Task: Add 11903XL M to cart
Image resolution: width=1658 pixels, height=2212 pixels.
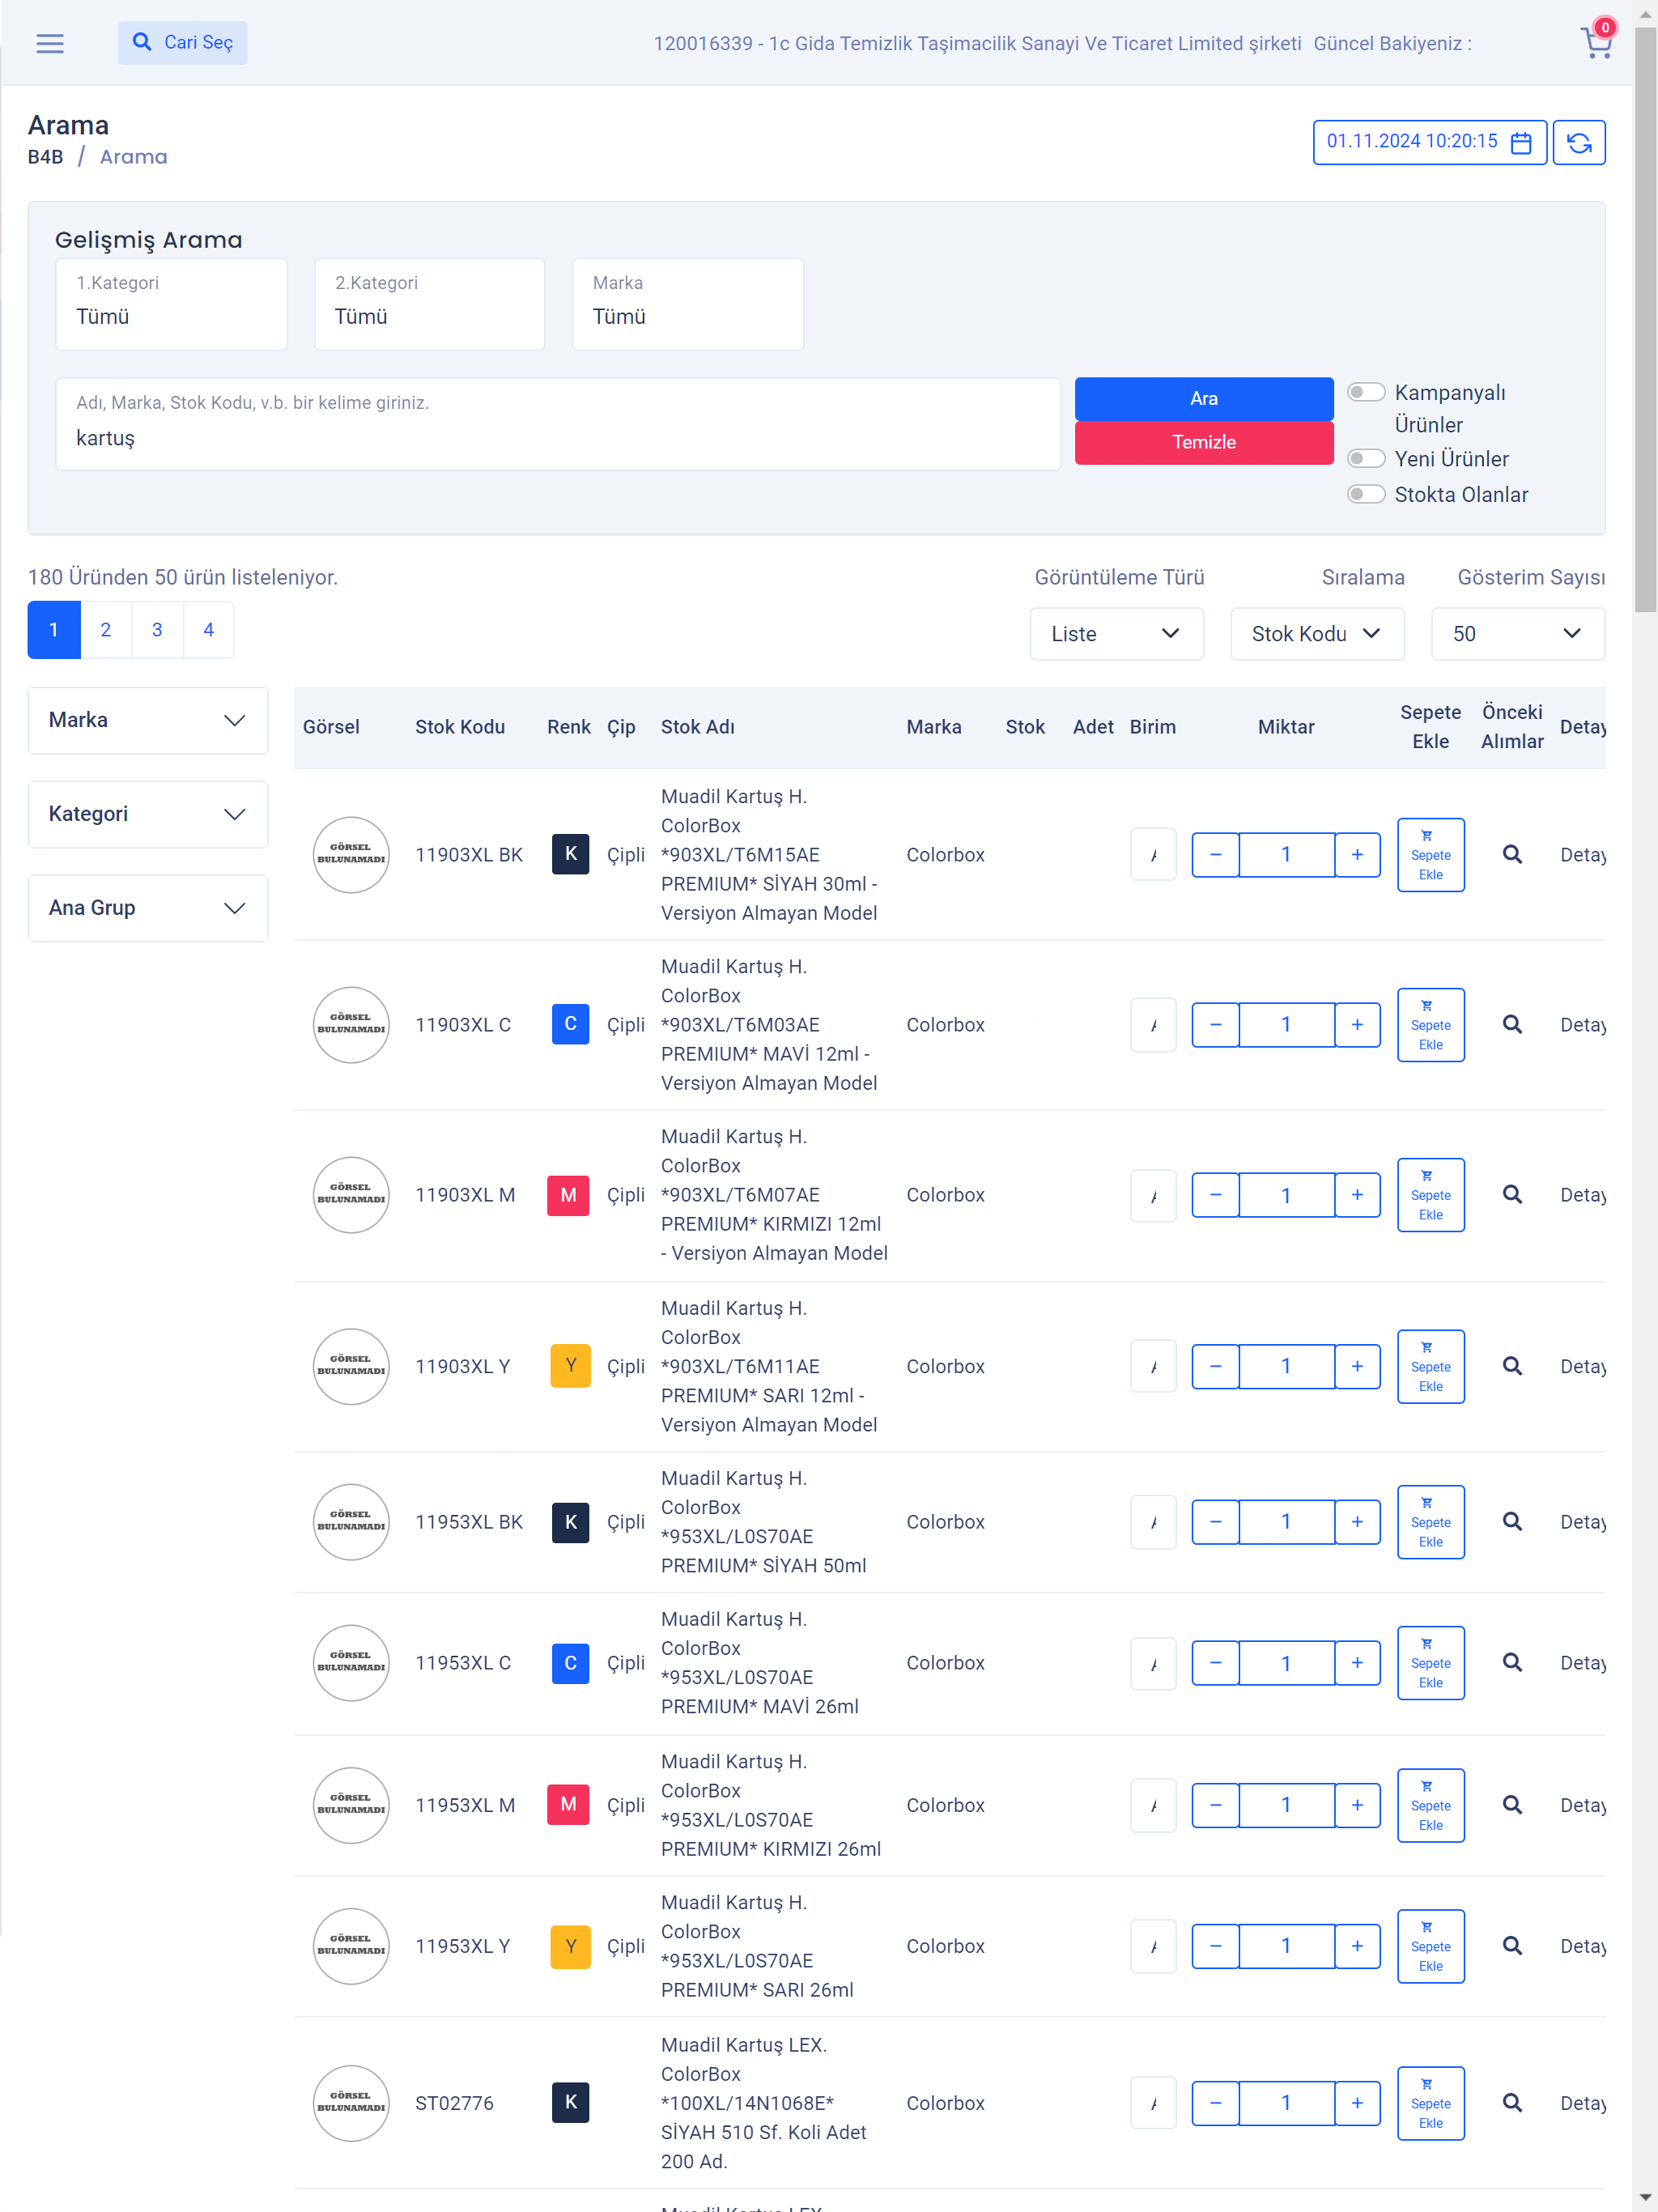Action: pyautogui.click(x=1430, y=1194)
